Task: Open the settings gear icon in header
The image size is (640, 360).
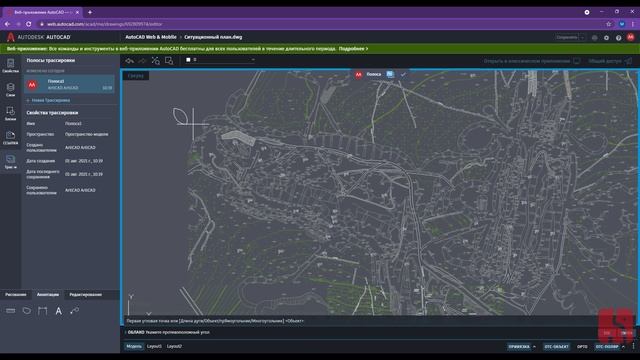Action: coord(607,38)
